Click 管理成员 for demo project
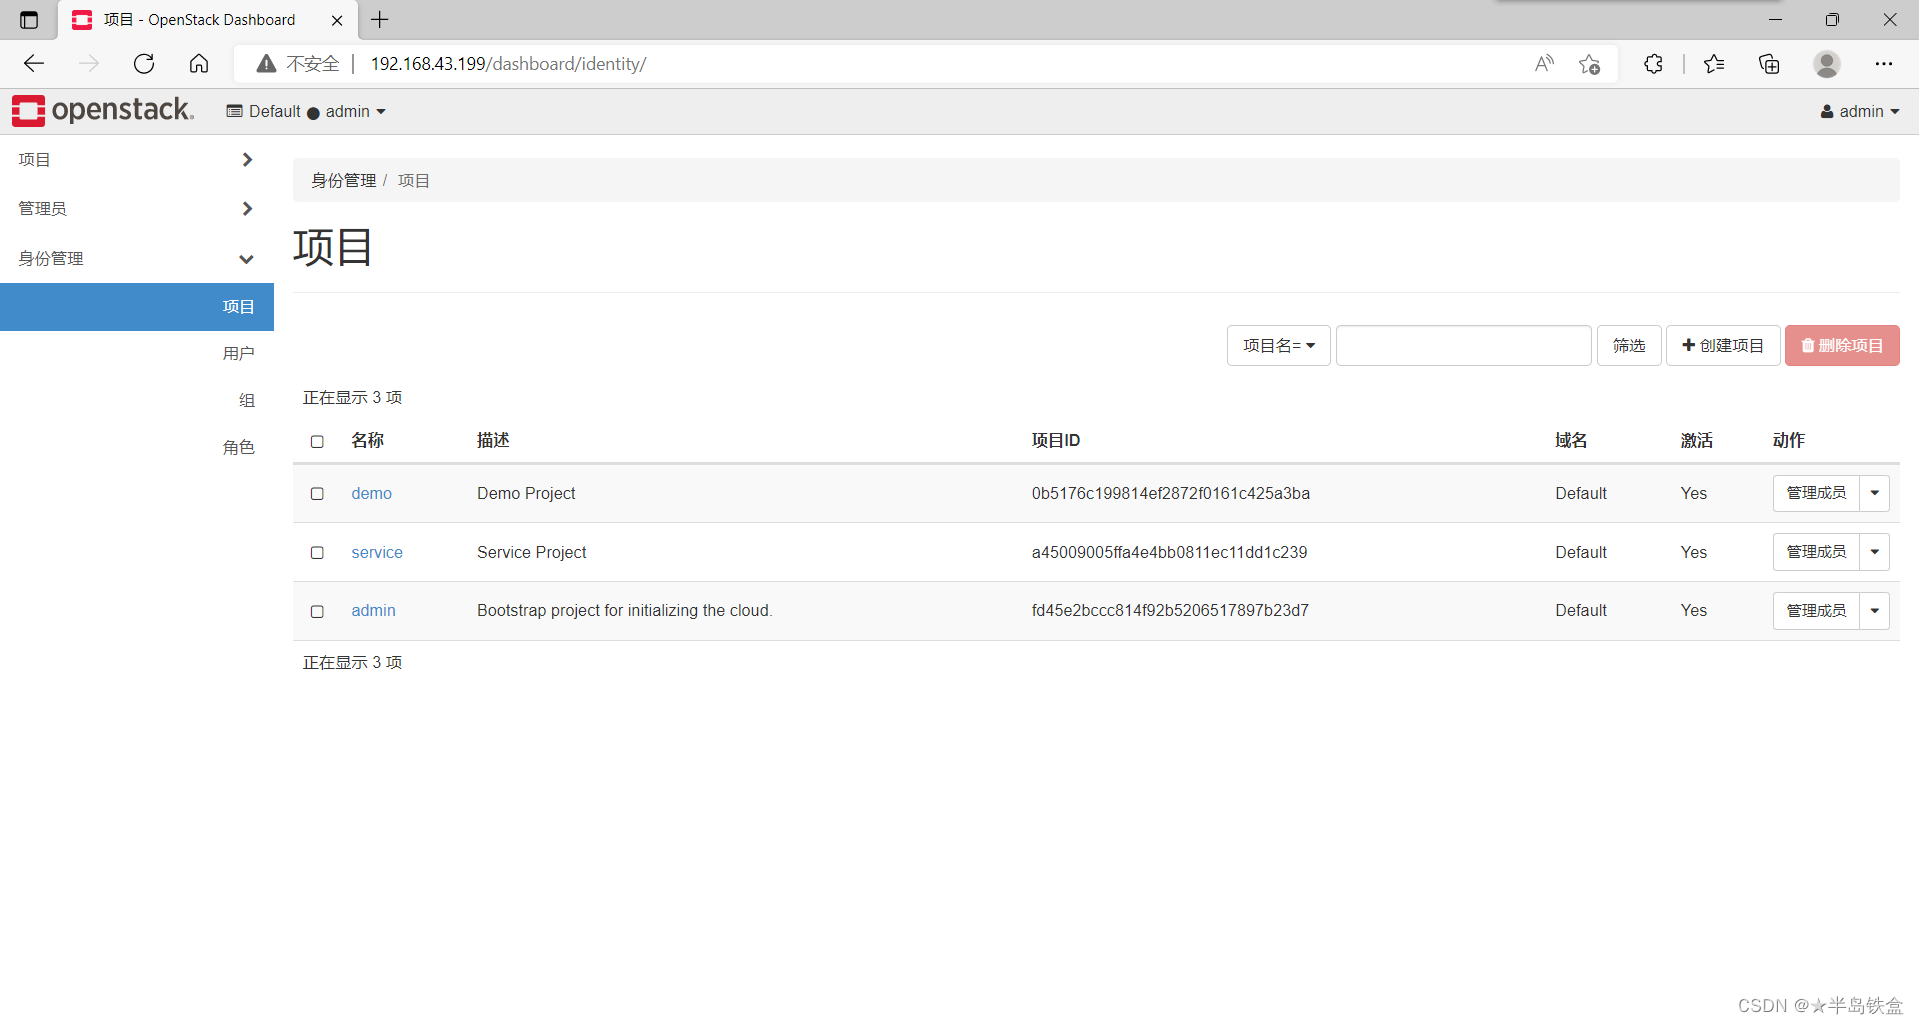The height and width of the screenshot is (1024, 1919). click(x=1816, y=493)
